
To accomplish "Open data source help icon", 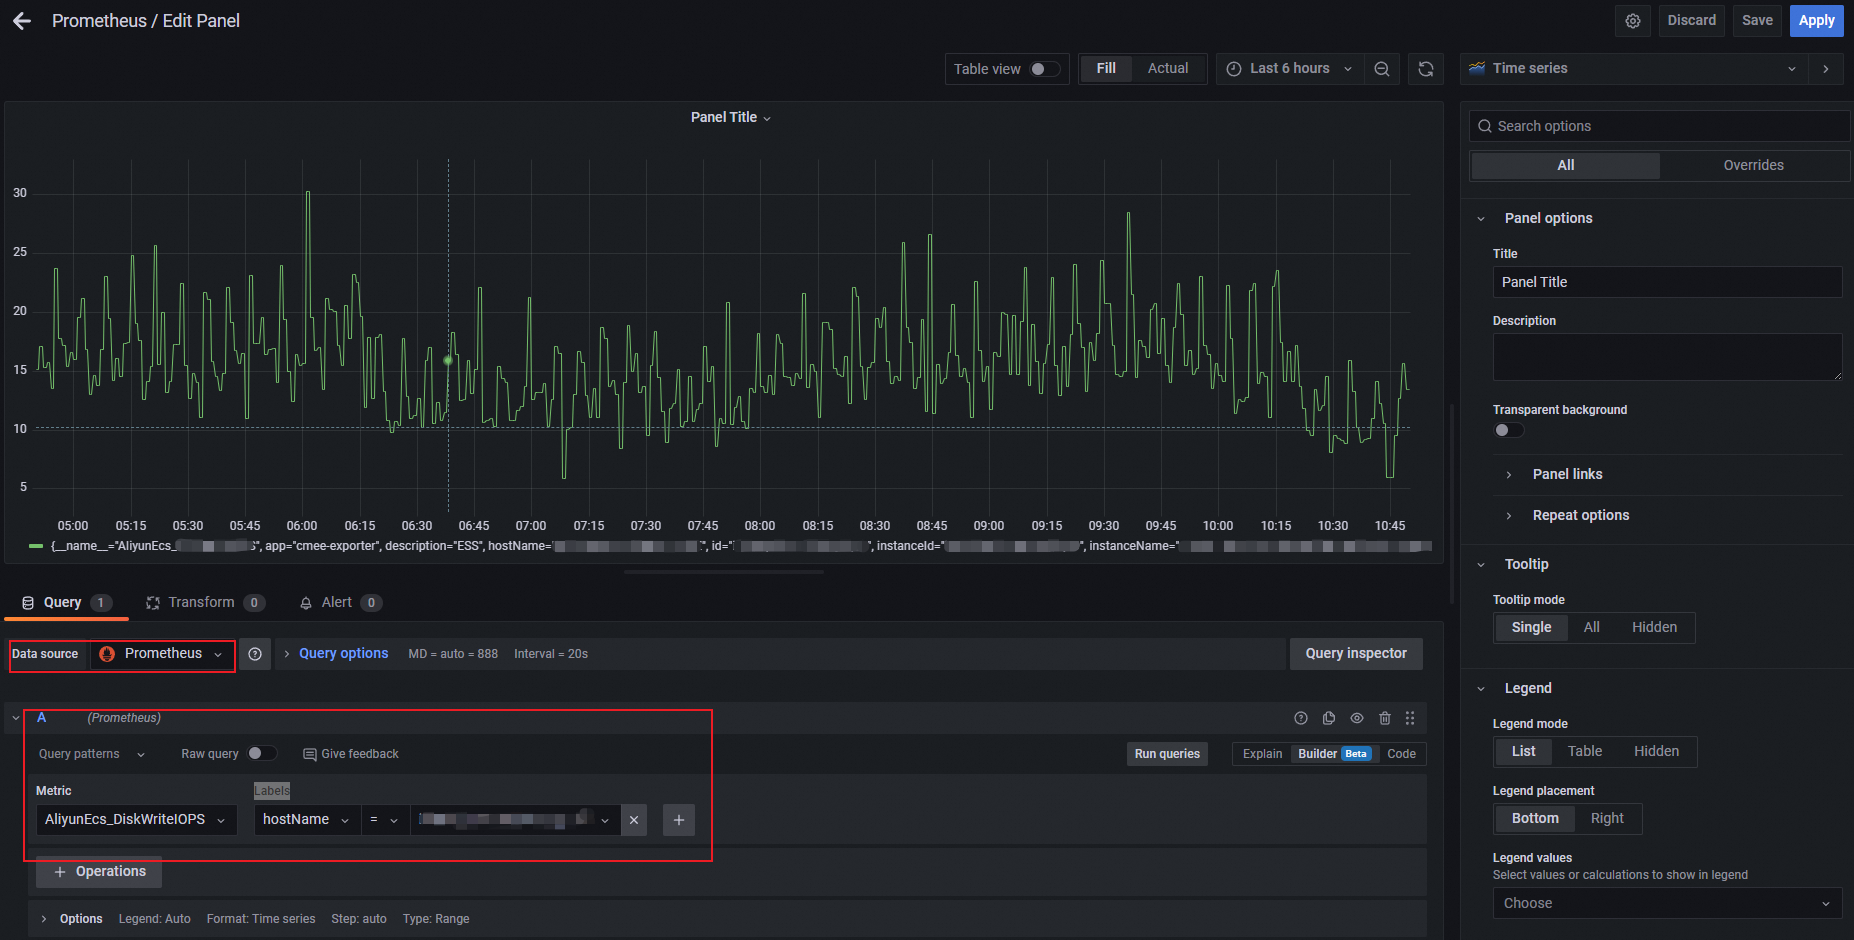I will point(255,654).
